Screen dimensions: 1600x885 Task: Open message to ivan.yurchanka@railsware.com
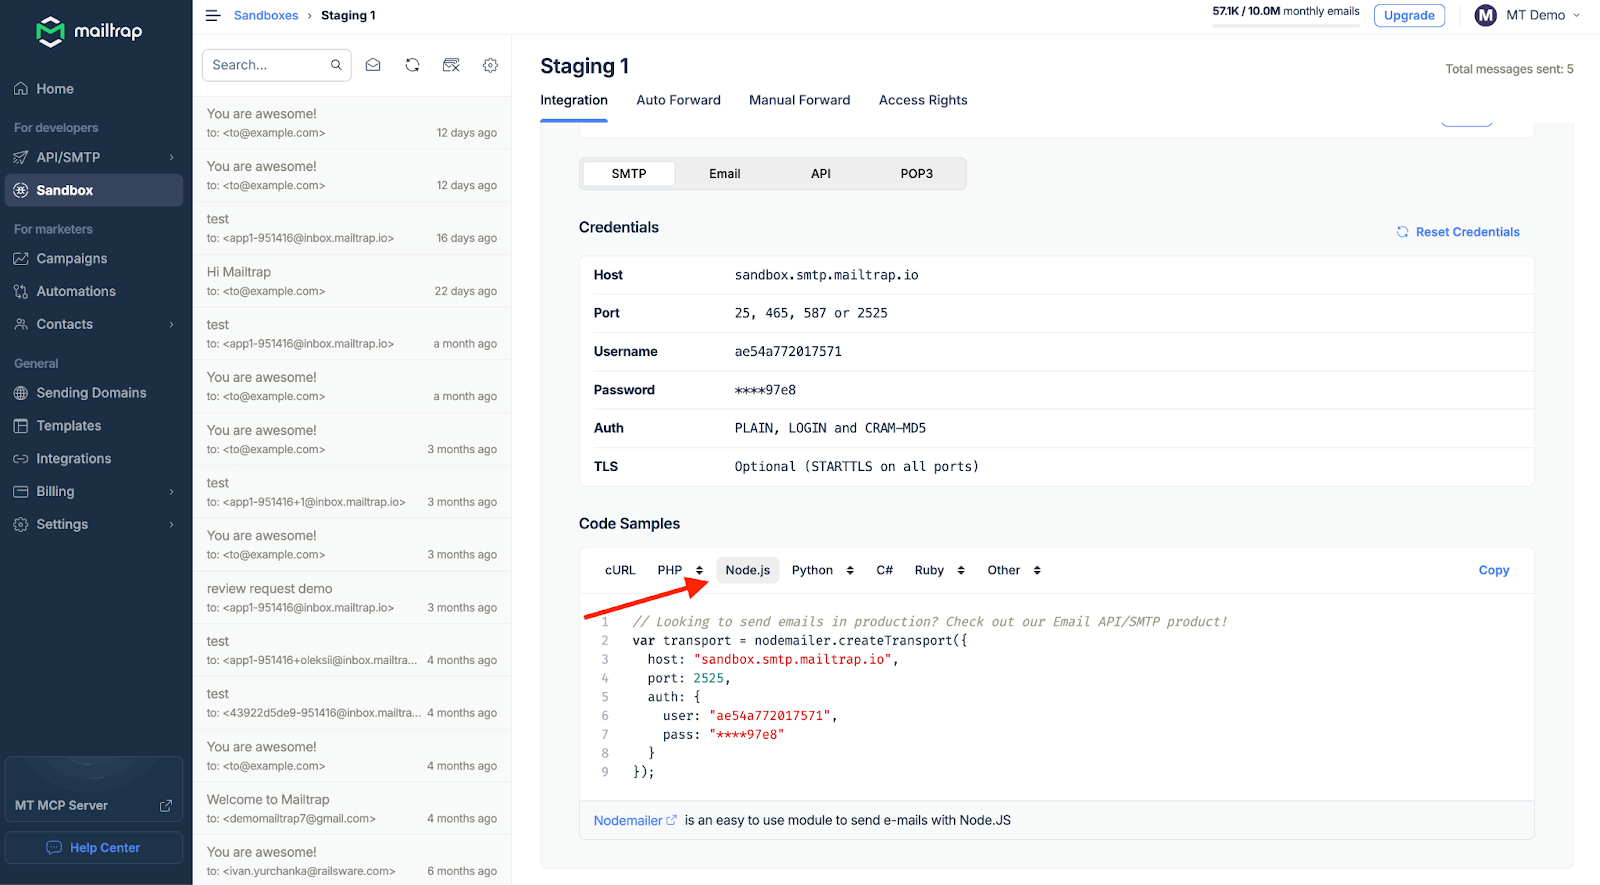(352, 861)
